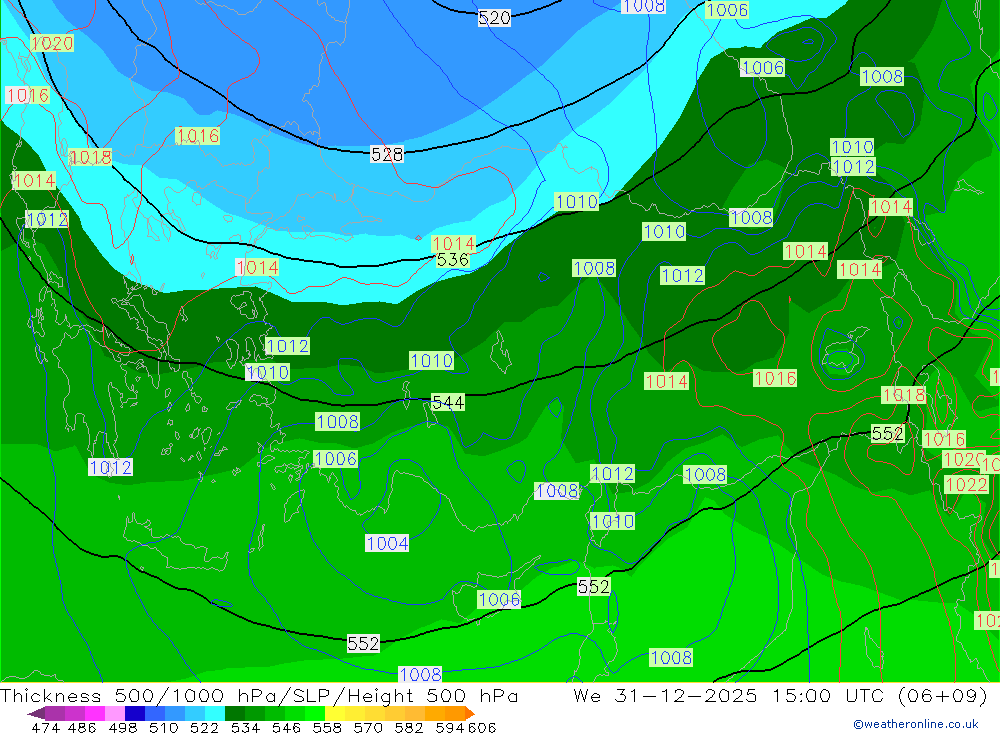Click the legend value 522

point(204,727)
